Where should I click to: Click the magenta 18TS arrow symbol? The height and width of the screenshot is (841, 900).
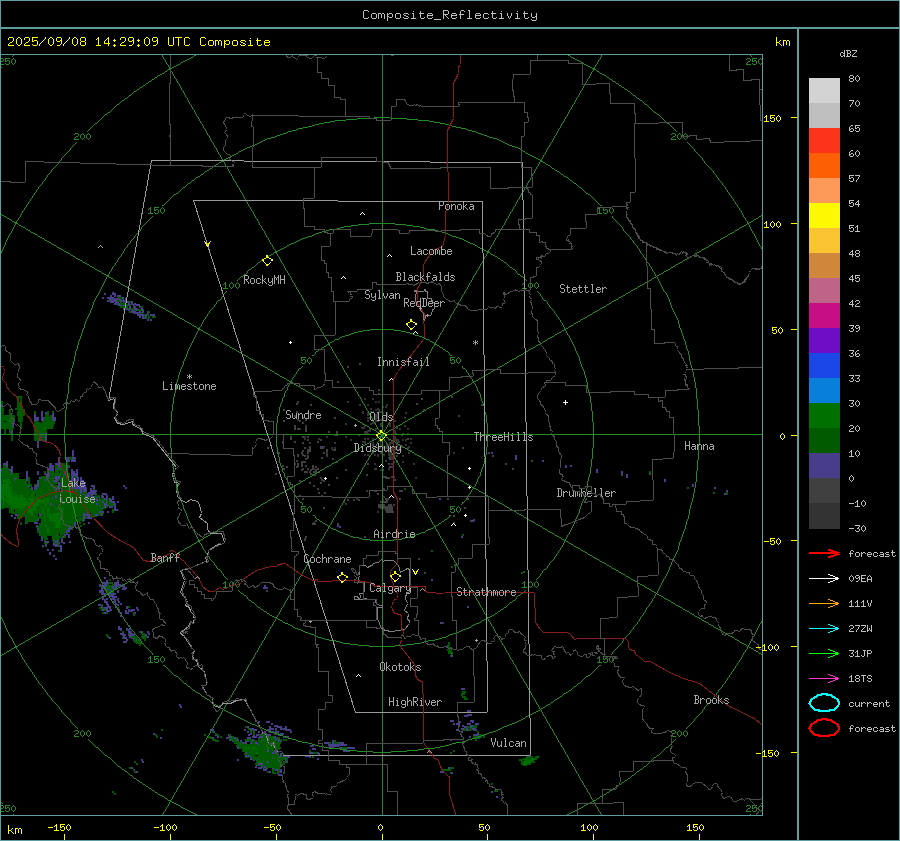(824, 679)
